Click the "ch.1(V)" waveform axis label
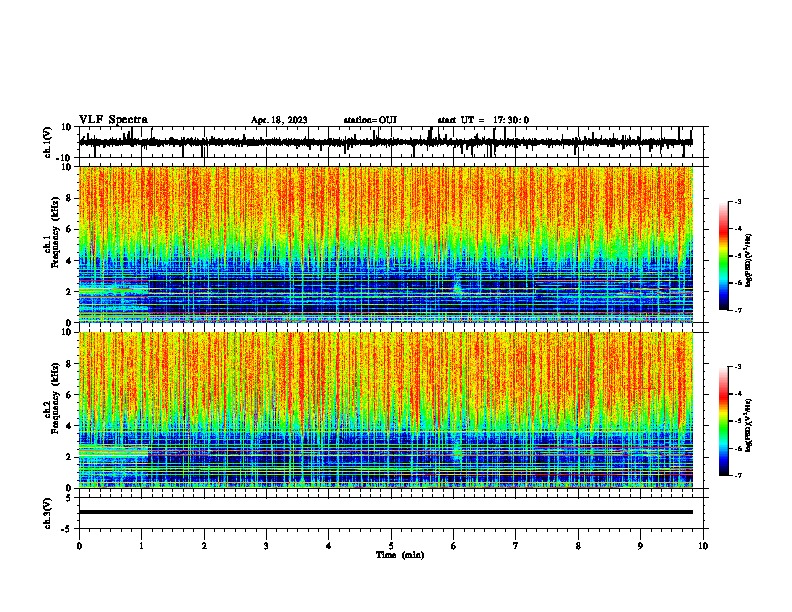 (47, 142)
